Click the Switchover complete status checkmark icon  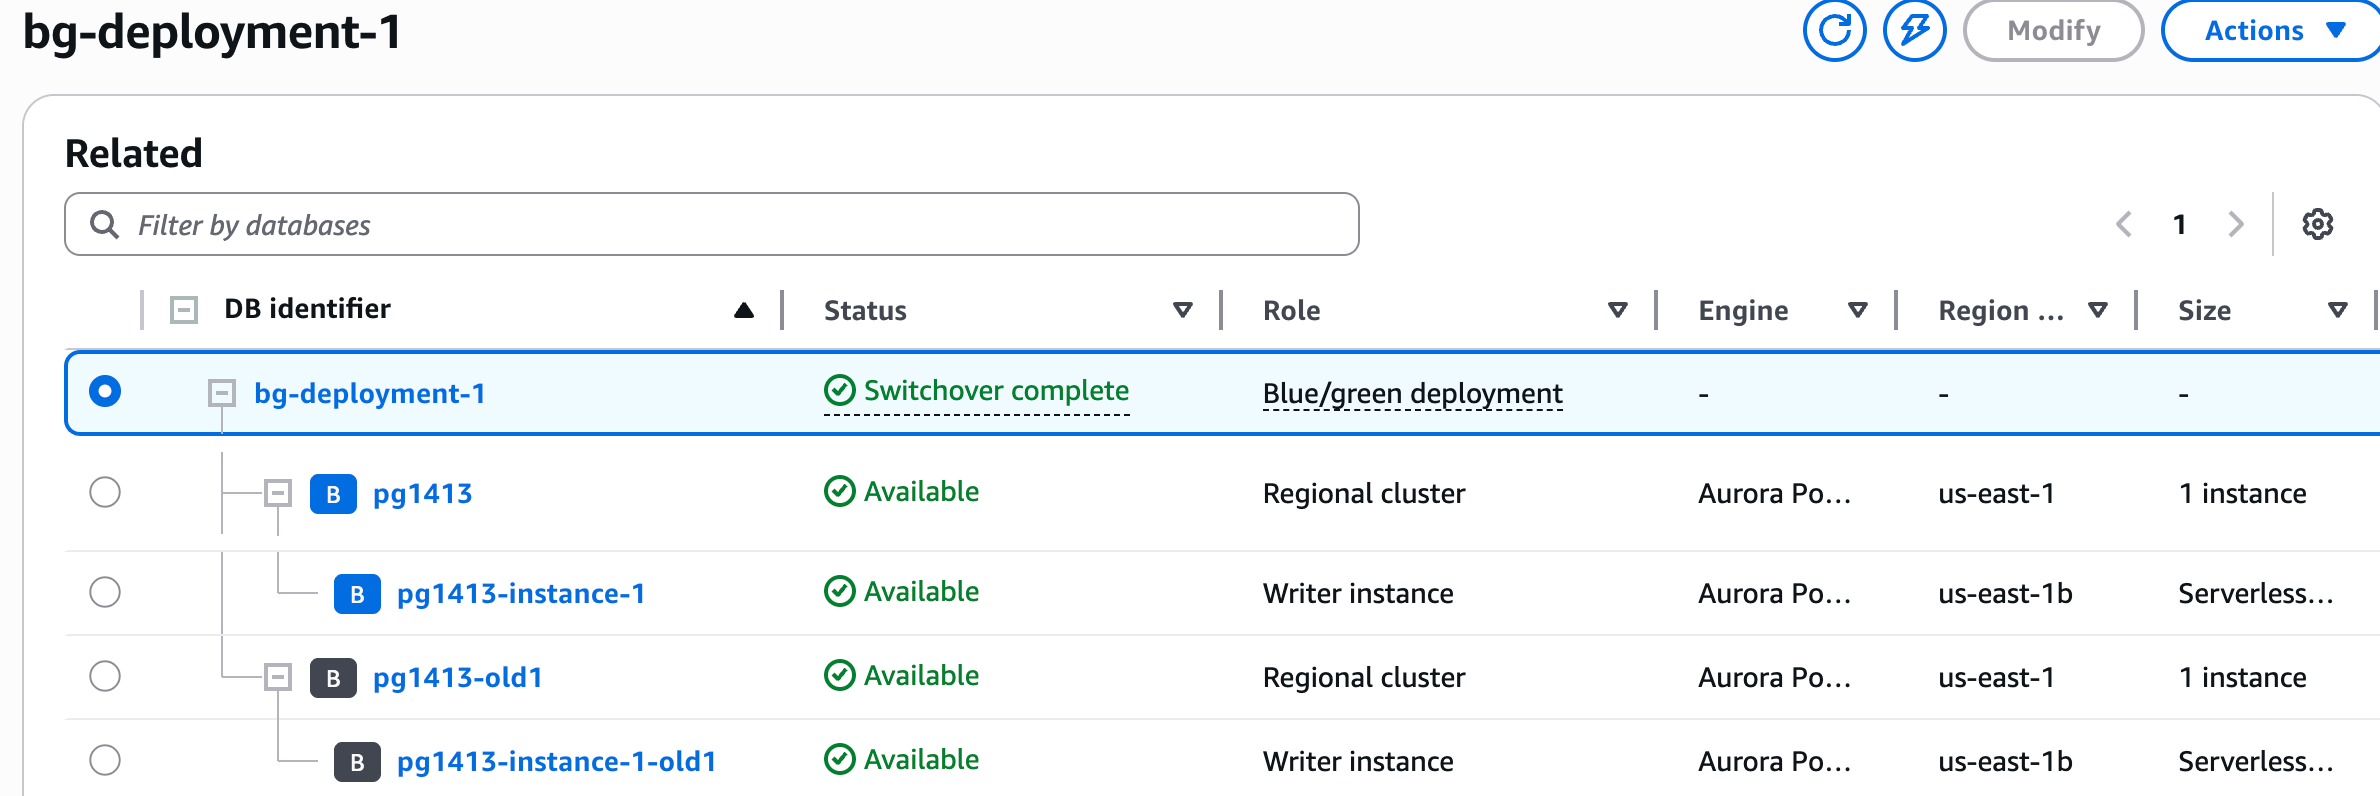[x=839, y=390]
